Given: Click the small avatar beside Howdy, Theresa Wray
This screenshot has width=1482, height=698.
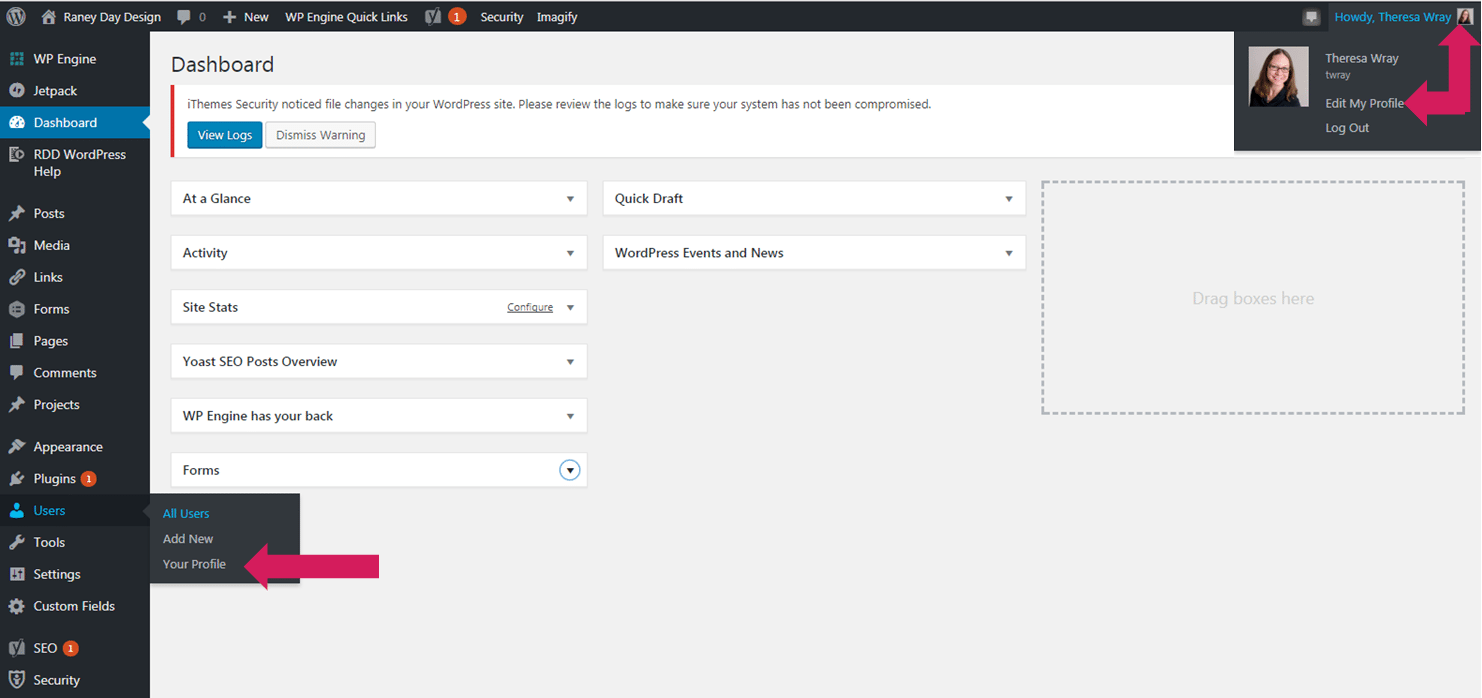Looking at the screenshot, I should pos(1465,17).
